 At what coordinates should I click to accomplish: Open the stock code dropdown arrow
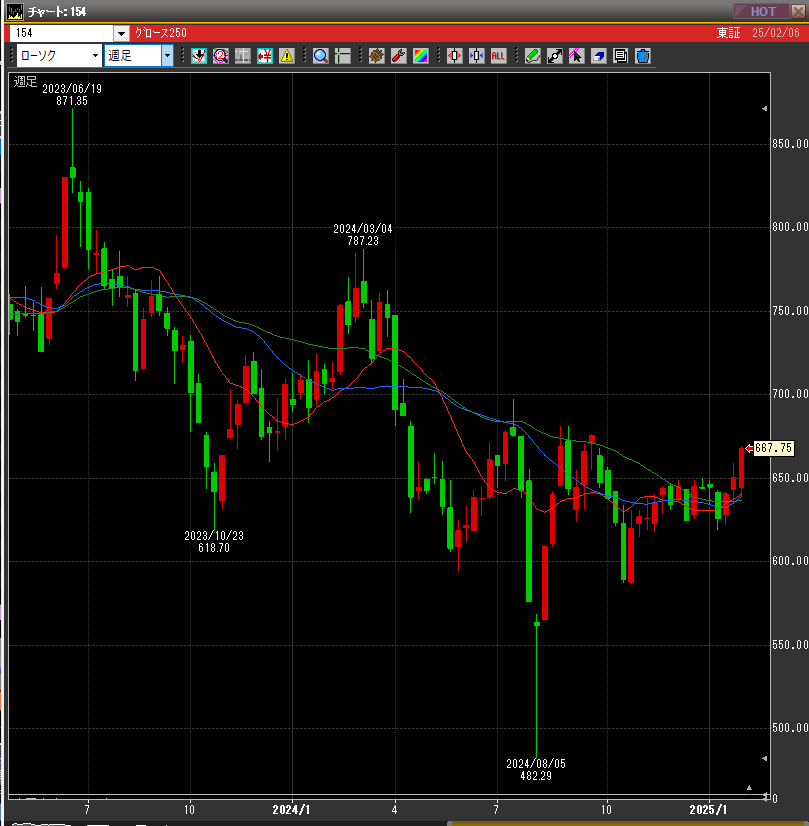click(121, 34)
